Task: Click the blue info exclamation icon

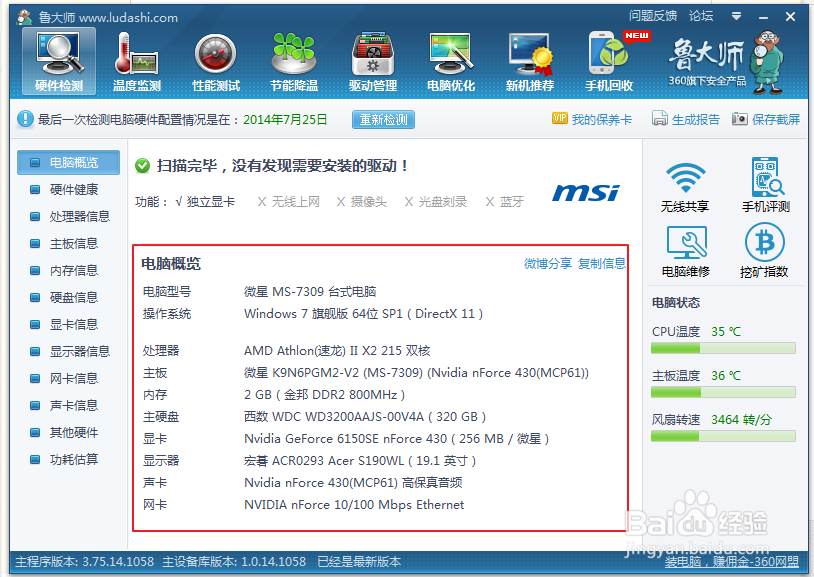Action: tap(25, 119)
